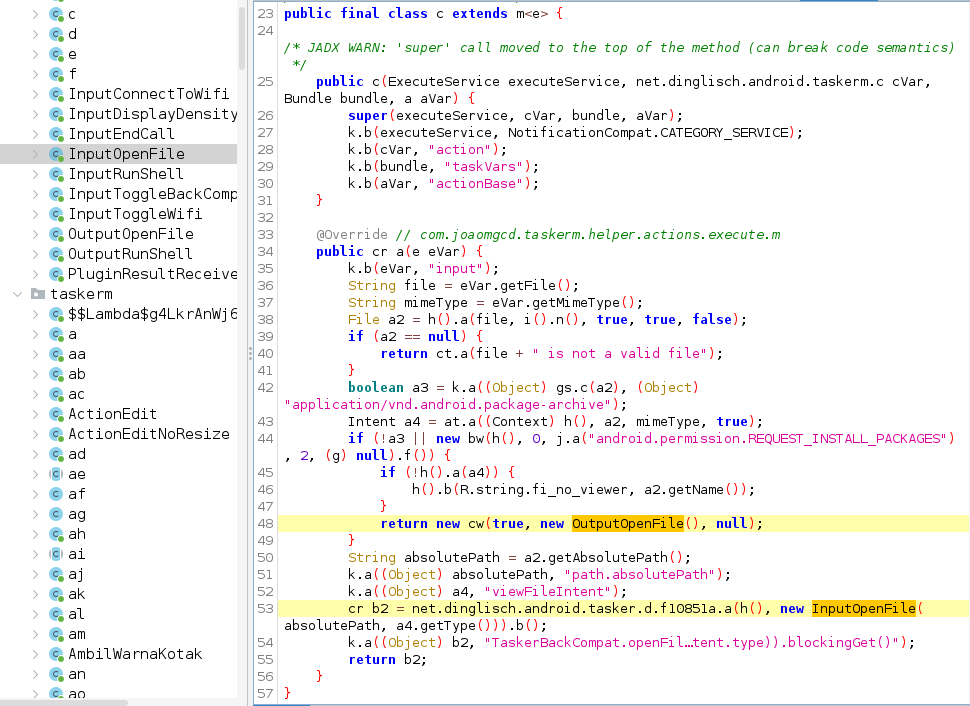Expand the ActionEditNoResize class node
970x706 pixels.
click(x=35, y=434)
